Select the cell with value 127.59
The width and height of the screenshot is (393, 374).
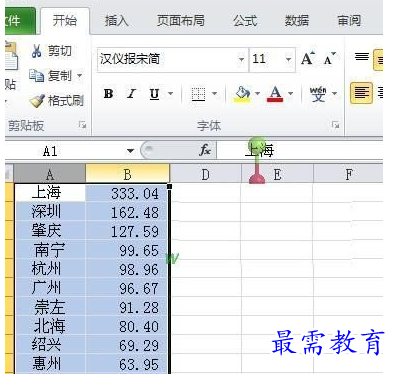click(127, 231)
